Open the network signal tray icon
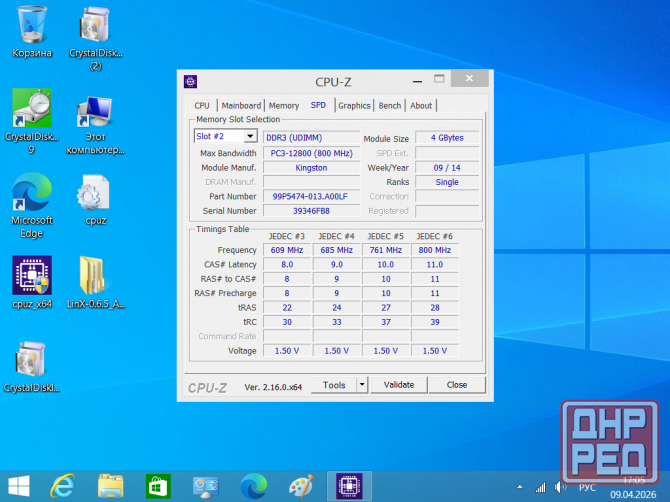Viewport: 670px width, 502px height. coord(541,487)
